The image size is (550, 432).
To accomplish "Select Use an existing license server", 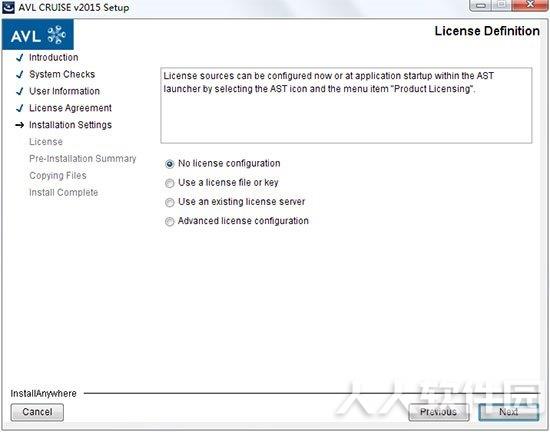I will pyautogui.click(x=170, y=202).
